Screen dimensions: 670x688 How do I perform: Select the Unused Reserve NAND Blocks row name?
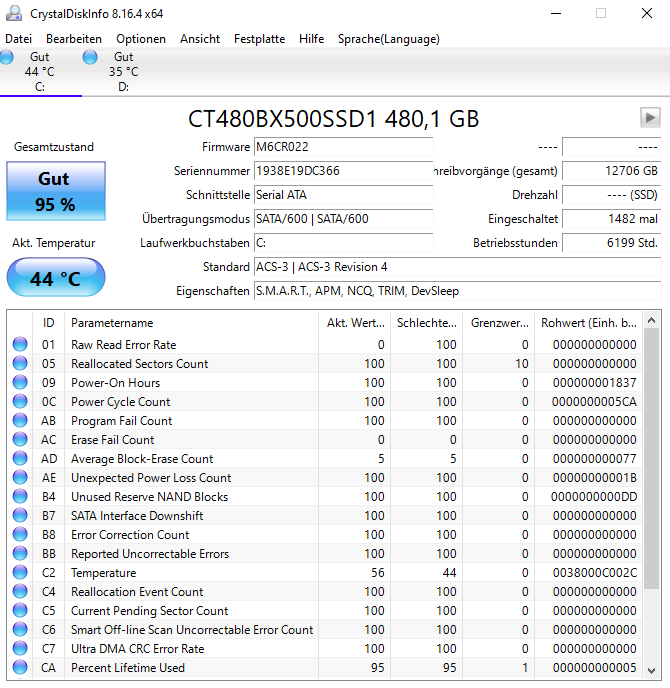click(150, 497)
